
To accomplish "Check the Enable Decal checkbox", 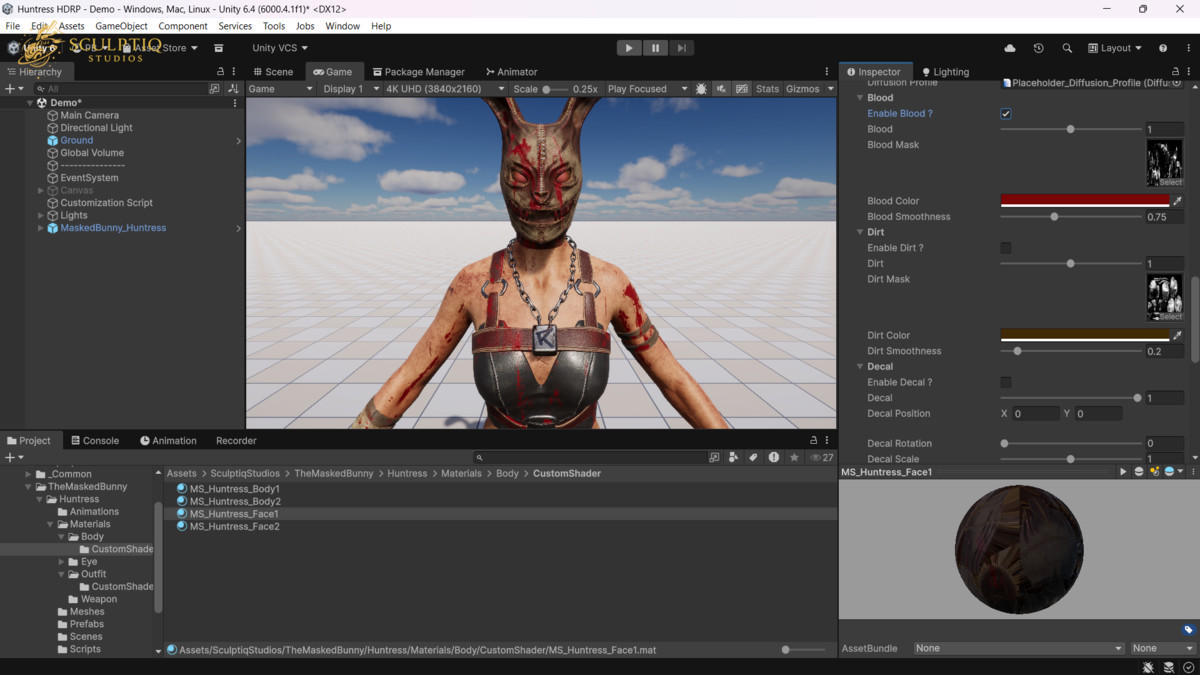I will click(x=1006, y=382).
